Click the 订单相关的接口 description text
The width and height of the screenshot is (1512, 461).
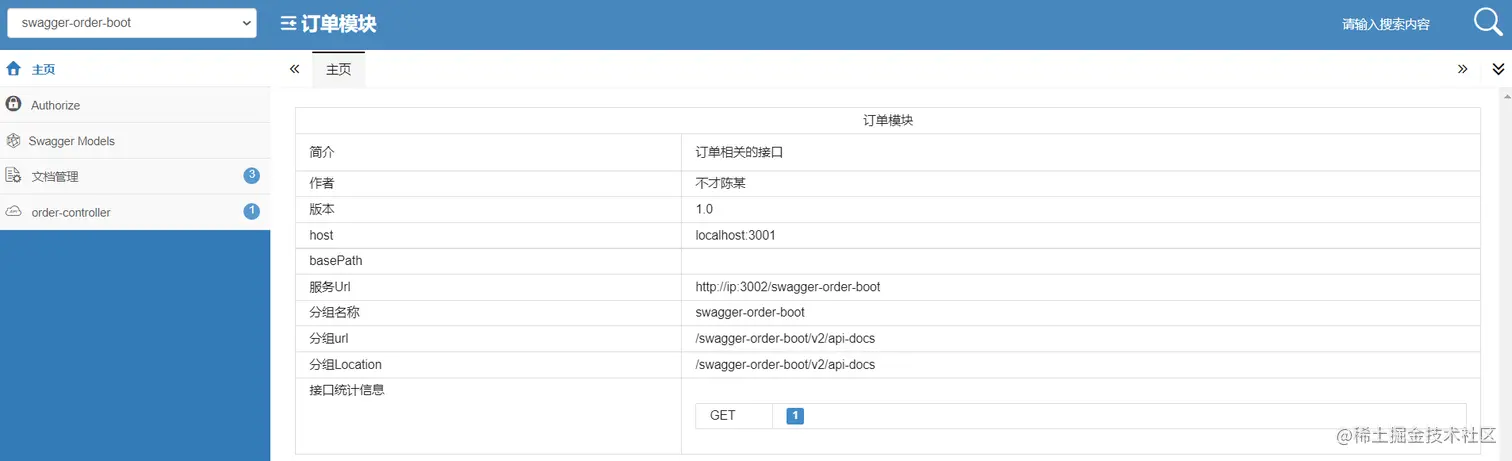739,153
